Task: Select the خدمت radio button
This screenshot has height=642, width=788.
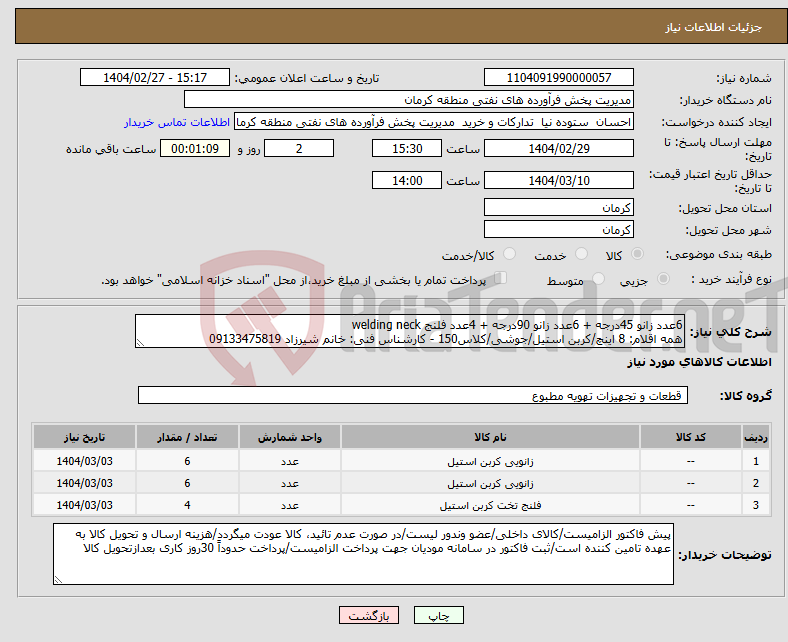Action: coord(581,254)
